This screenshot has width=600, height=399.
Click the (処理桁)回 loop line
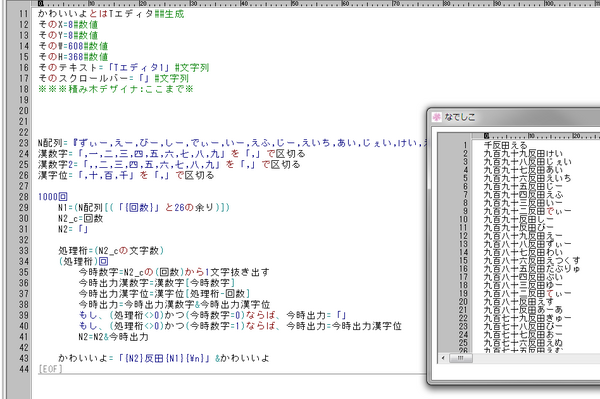83,261
